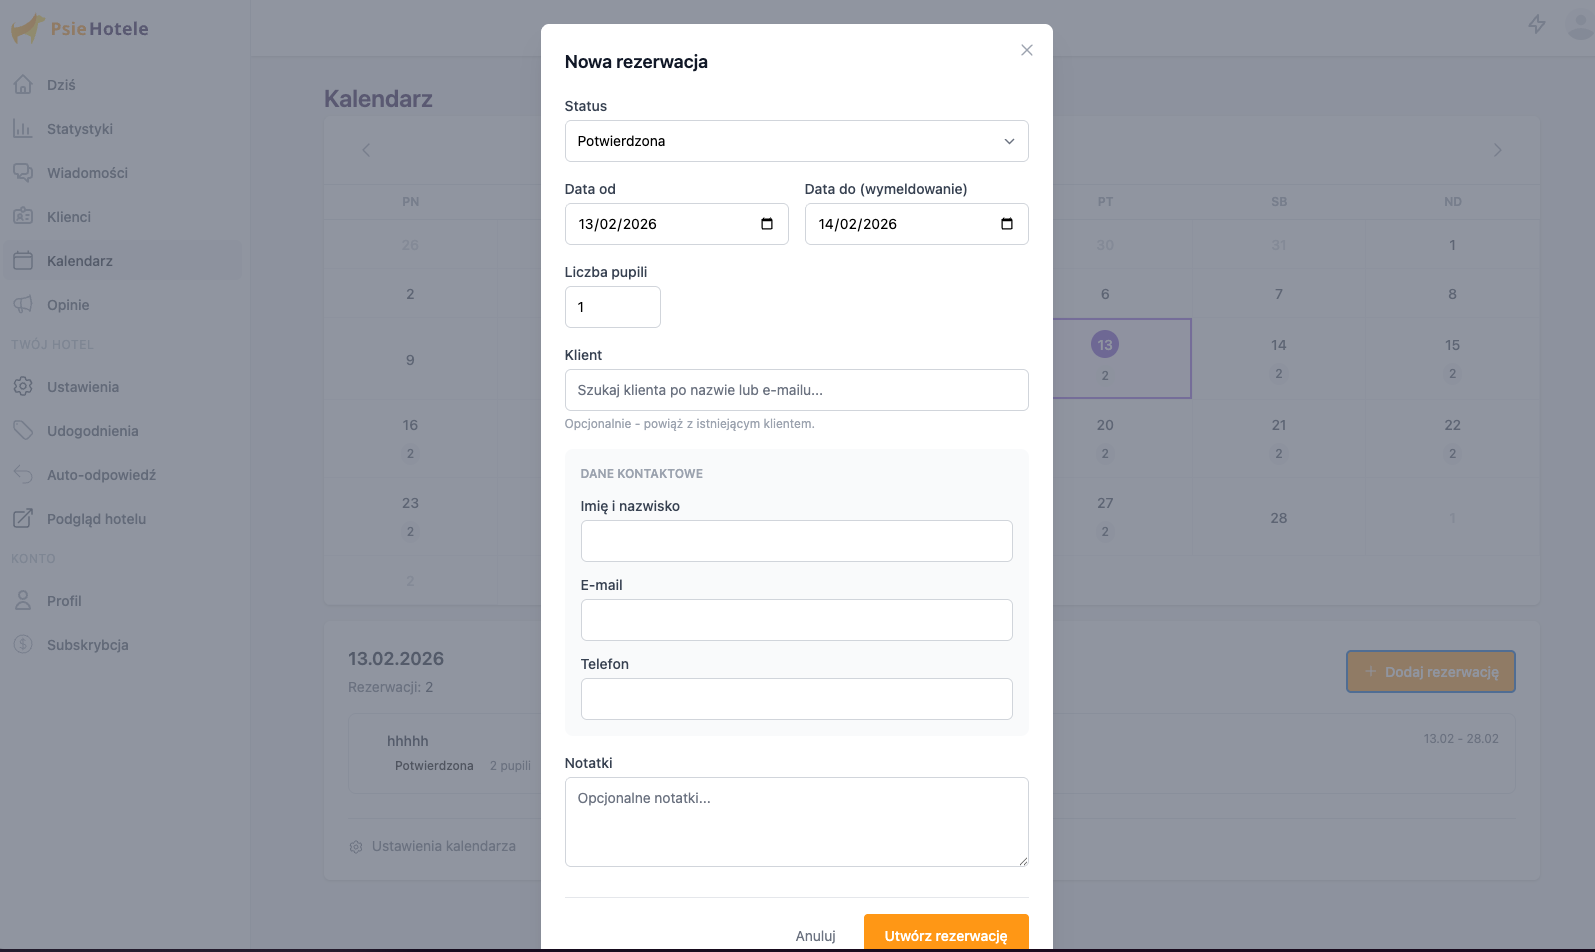1595x952 pixels.
Task: Focus the Imię i nazwisko field
Action: coord(796,541)
